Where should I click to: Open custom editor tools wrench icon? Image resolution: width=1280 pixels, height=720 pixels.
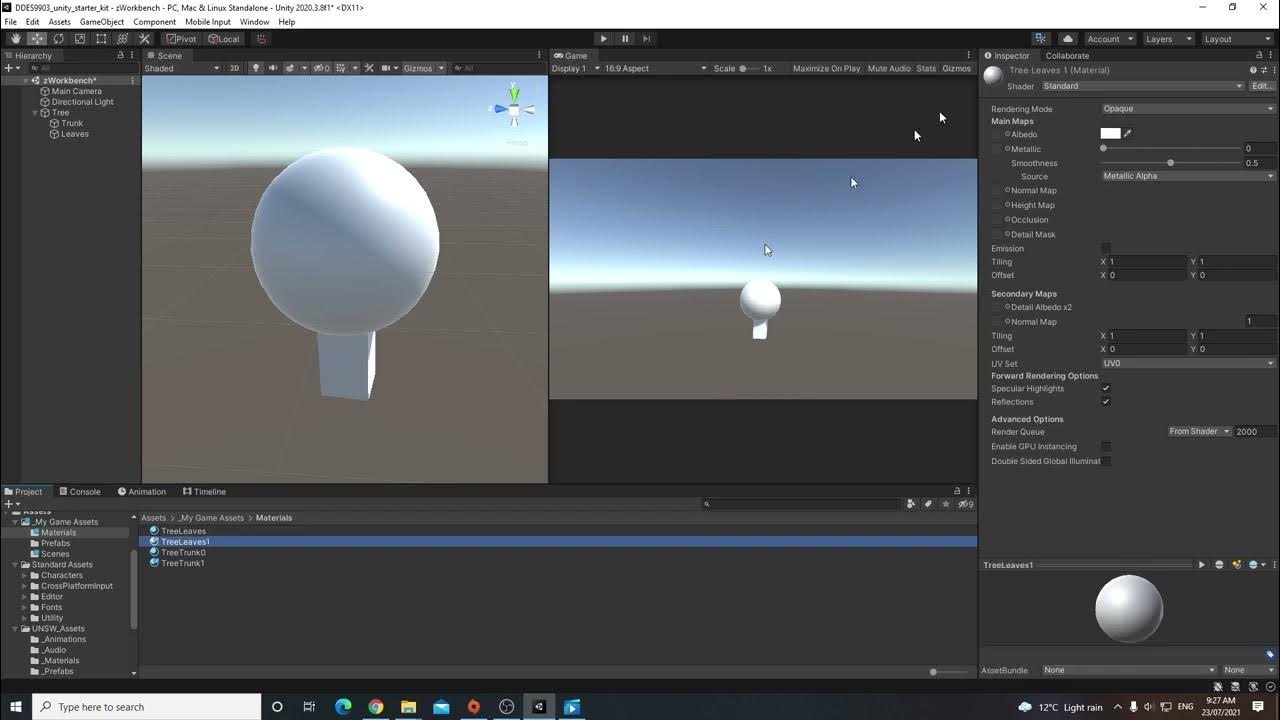(144, 39)
